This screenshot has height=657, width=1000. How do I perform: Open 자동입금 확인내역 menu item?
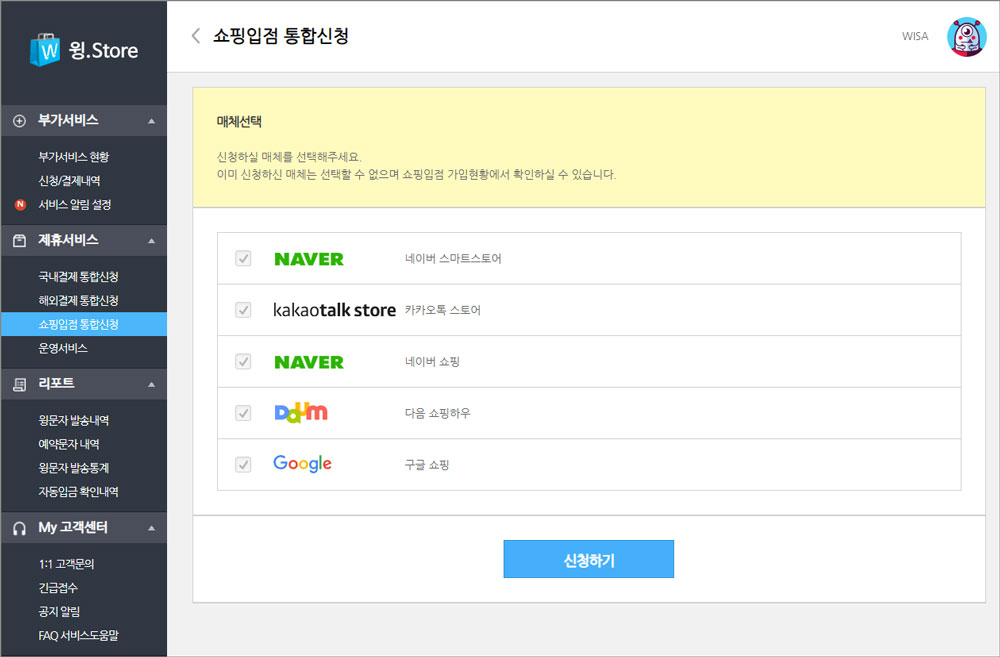[x=78, y=492]
